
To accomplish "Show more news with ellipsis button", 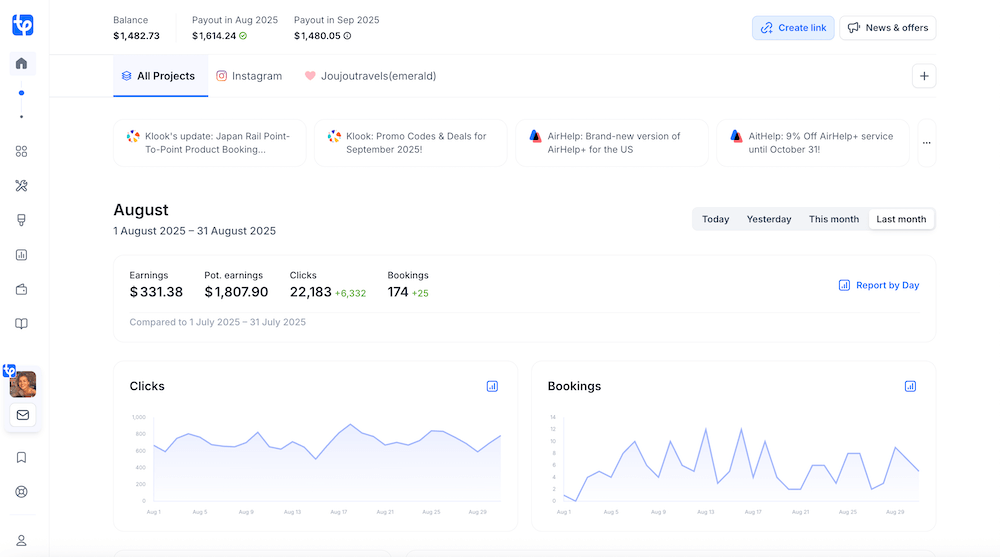I will tap(926, 143).
